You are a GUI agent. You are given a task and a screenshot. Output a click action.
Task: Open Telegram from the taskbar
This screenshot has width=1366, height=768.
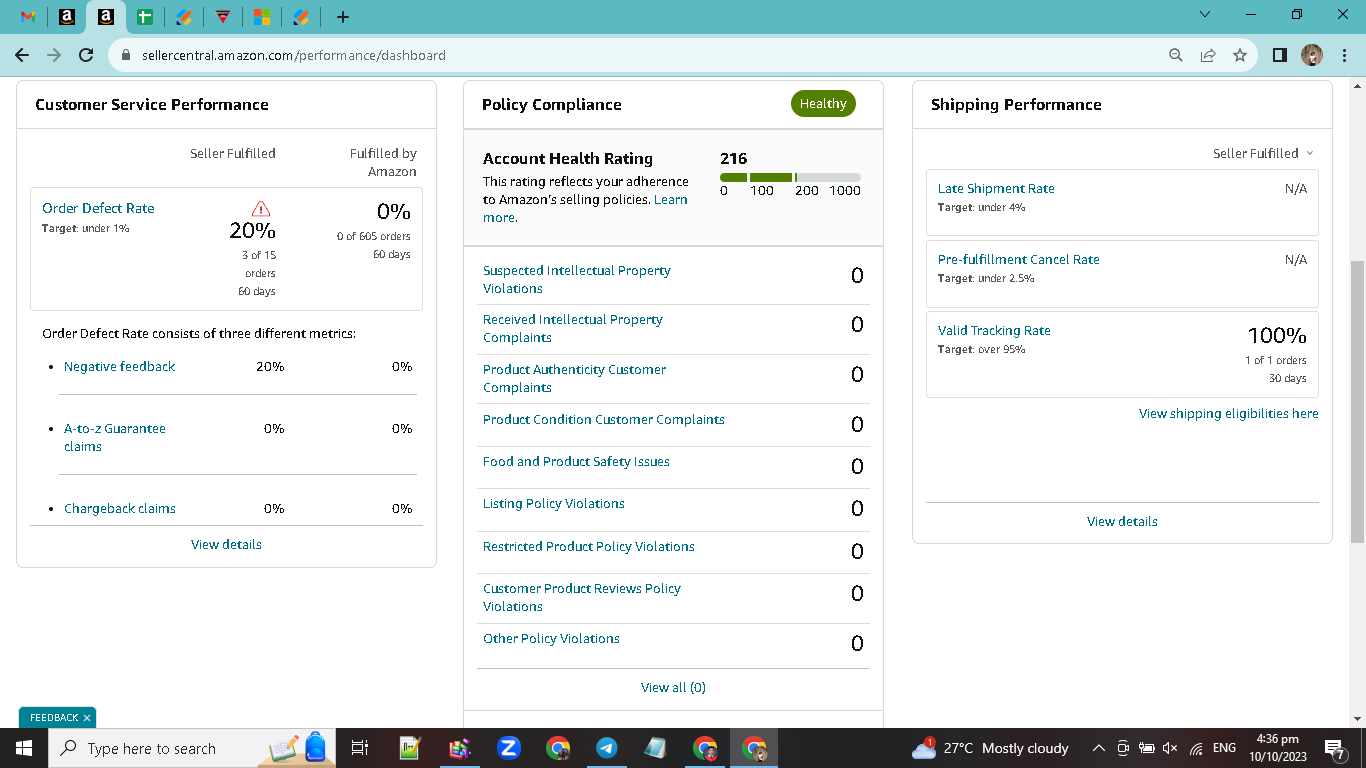point(607,748)
